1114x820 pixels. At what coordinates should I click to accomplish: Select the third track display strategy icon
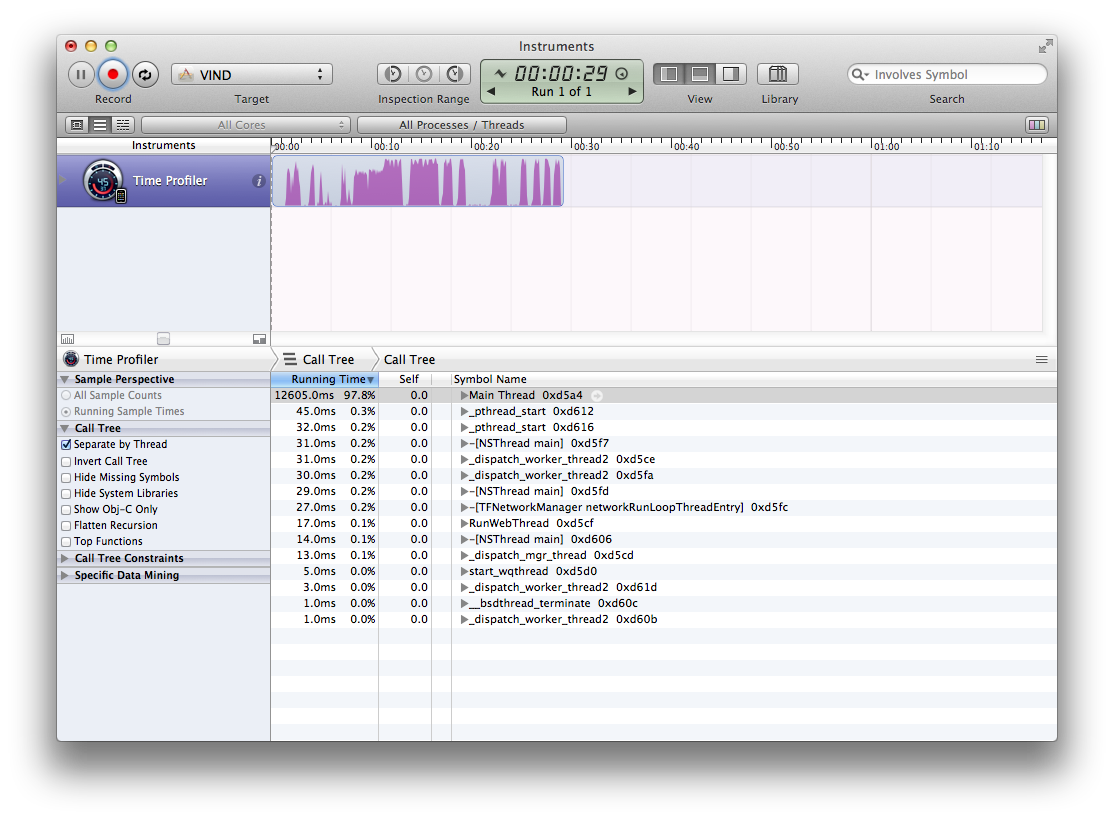pyautogui.click(x=123, y=125)
